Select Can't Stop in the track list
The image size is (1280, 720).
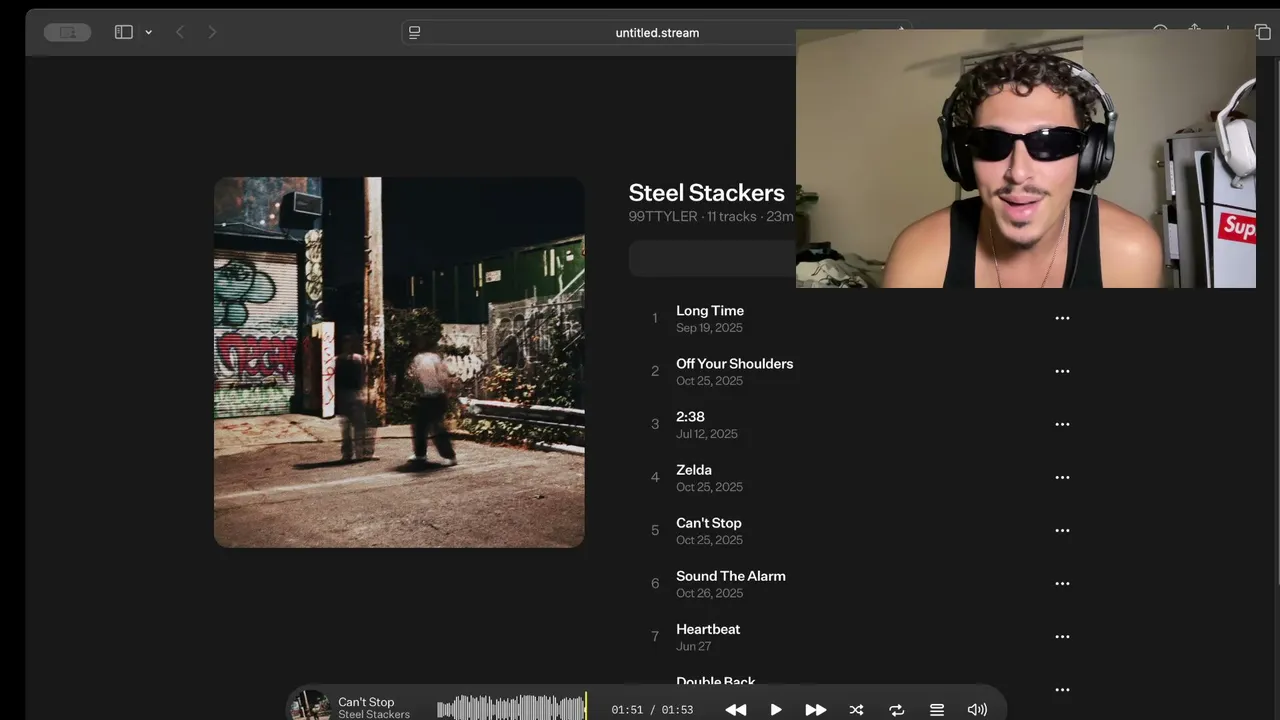709,523
